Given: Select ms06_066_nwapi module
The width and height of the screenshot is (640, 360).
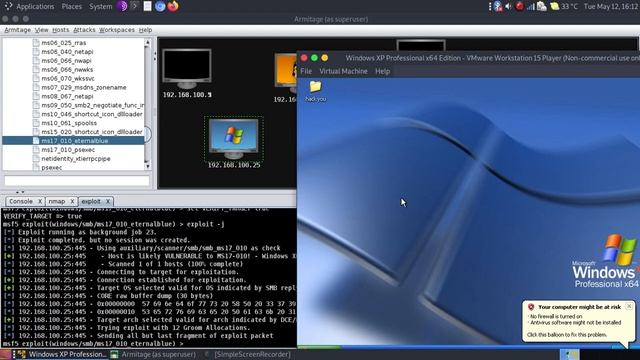Looking at the screenshot, I should pyautogui.click(x=67, y=61).
